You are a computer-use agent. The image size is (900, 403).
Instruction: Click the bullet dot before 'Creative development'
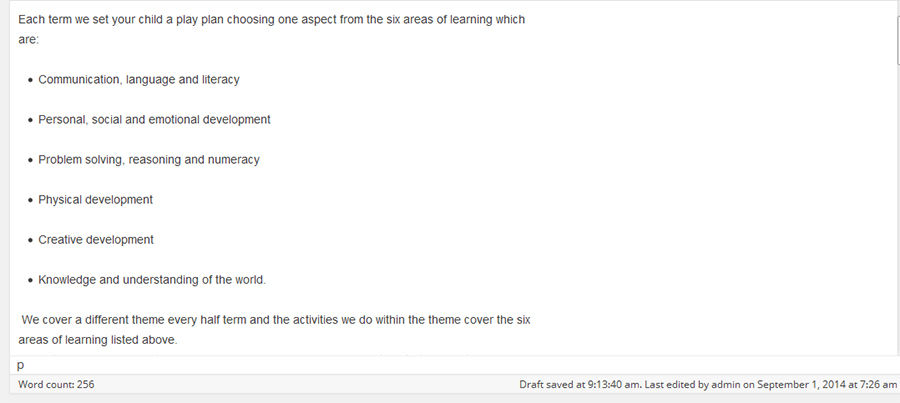click(x=31, y=241)
